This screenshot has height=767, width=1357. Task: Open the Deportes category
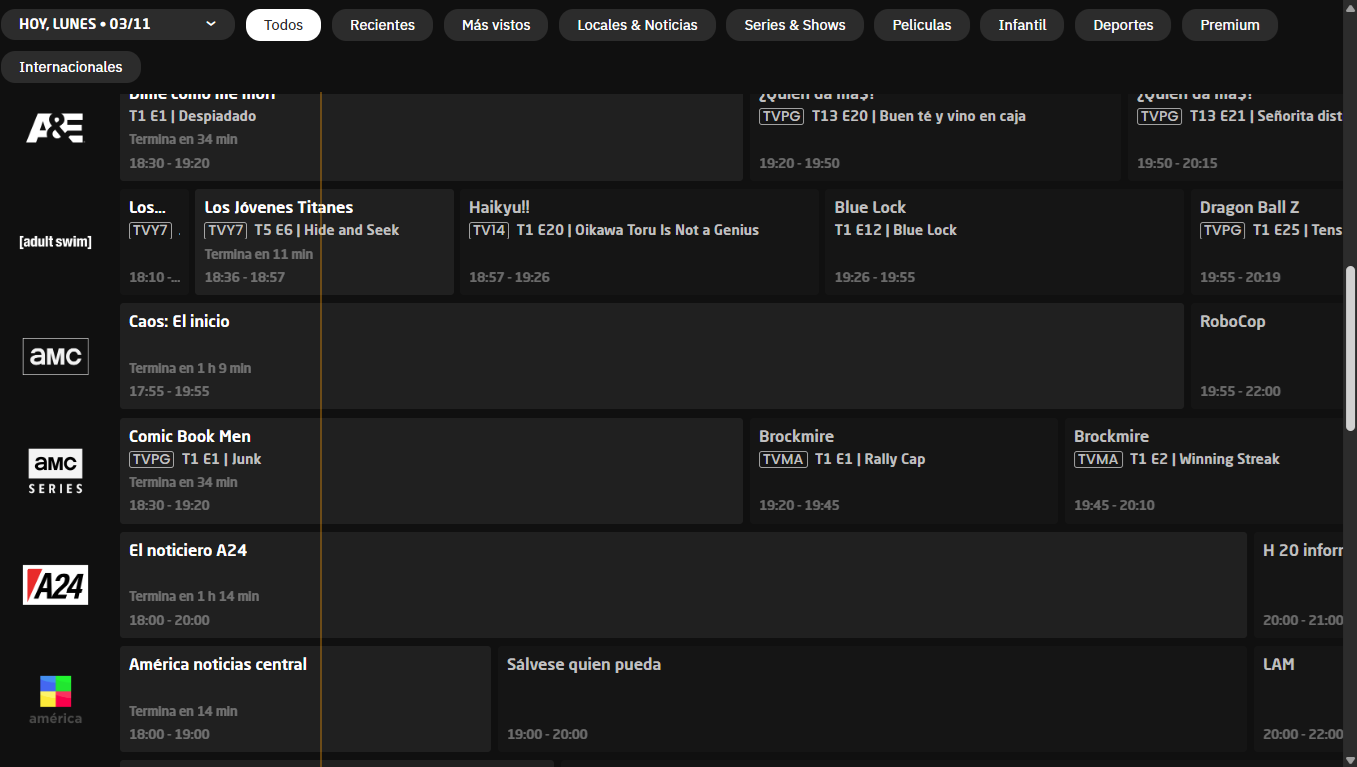[x=1122, y=25]
